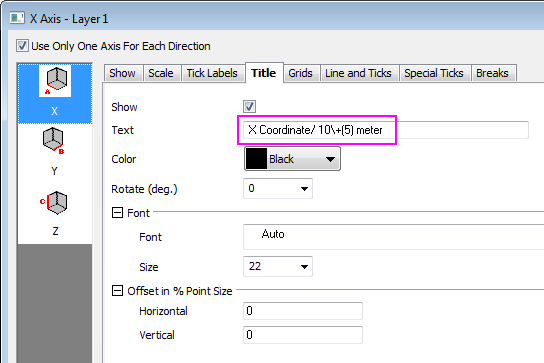Select the Z axis icon
Viewport: 544px width, 363px height.
pyautogui.click(x=54, y=203)
